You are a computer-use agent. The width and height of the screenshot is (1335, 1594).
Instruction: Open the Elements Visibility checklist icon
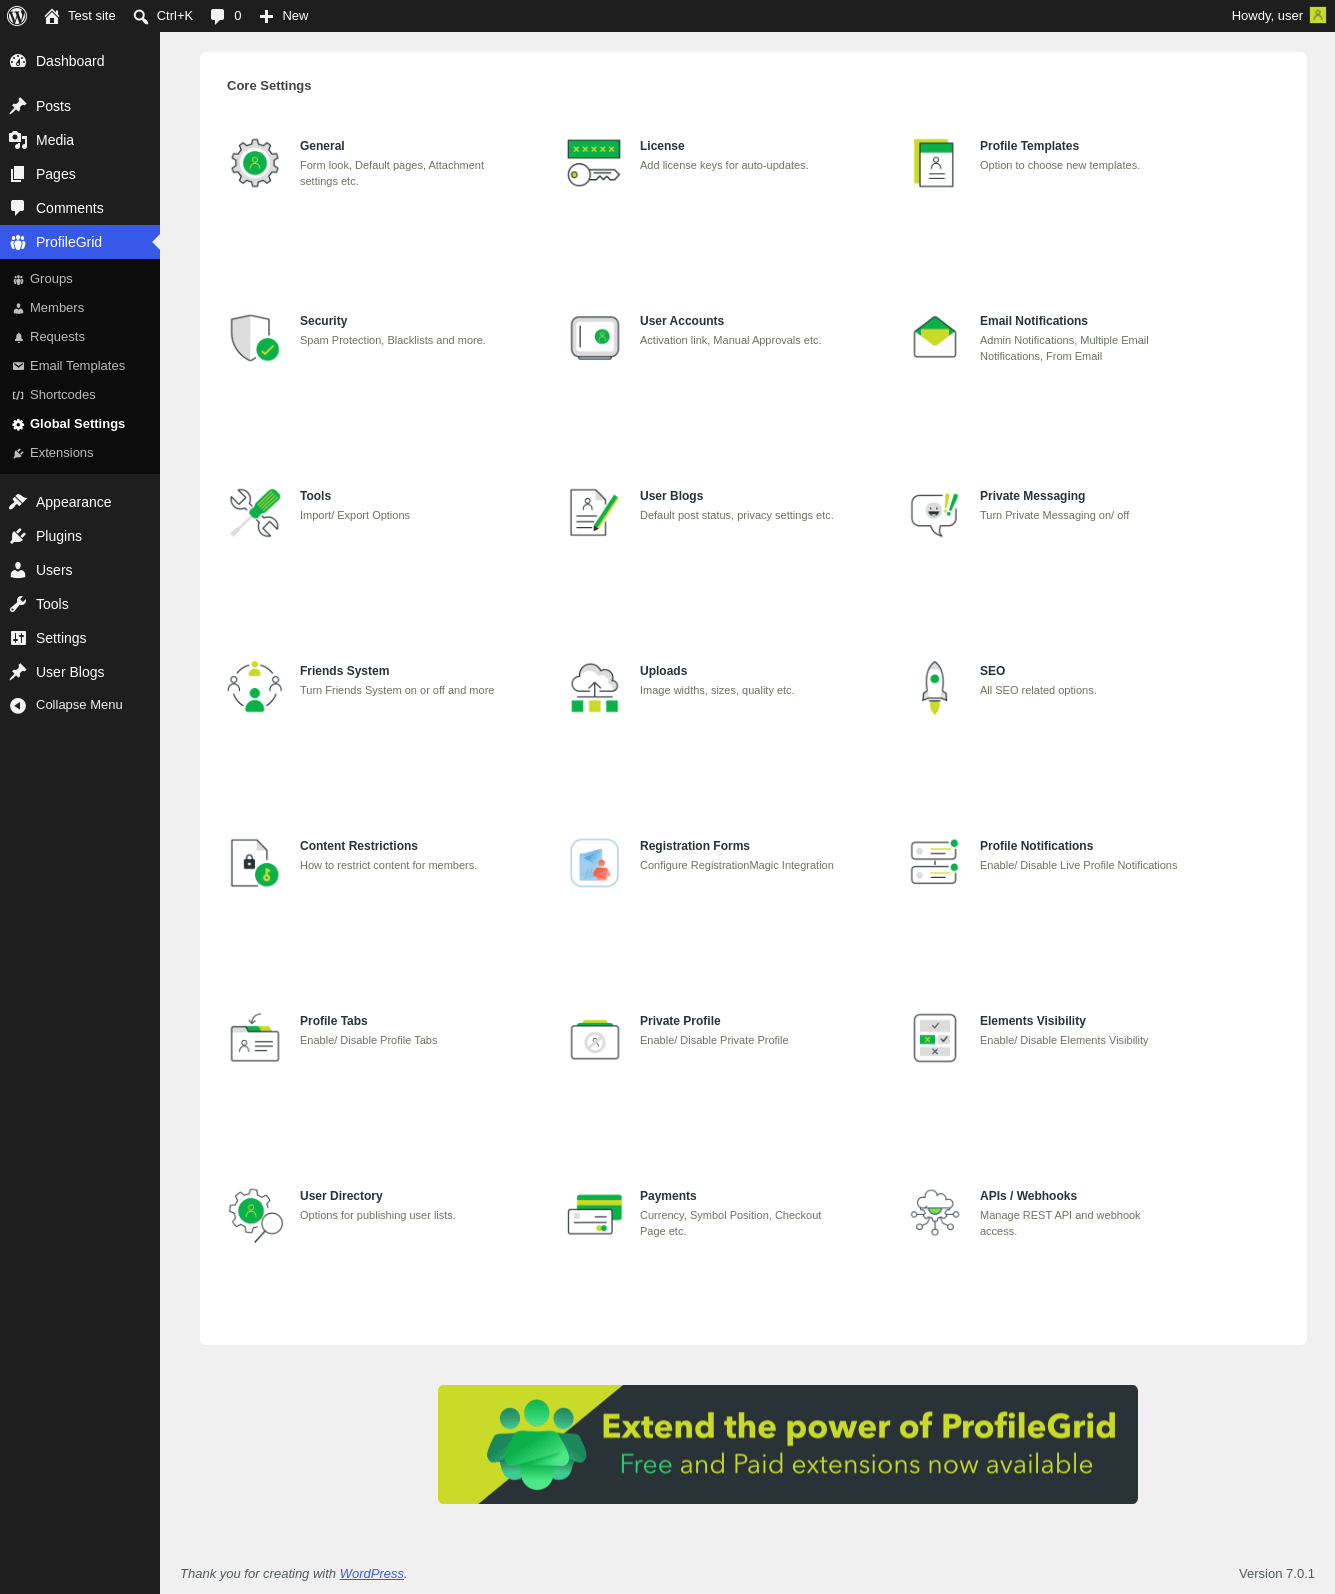935,1038
